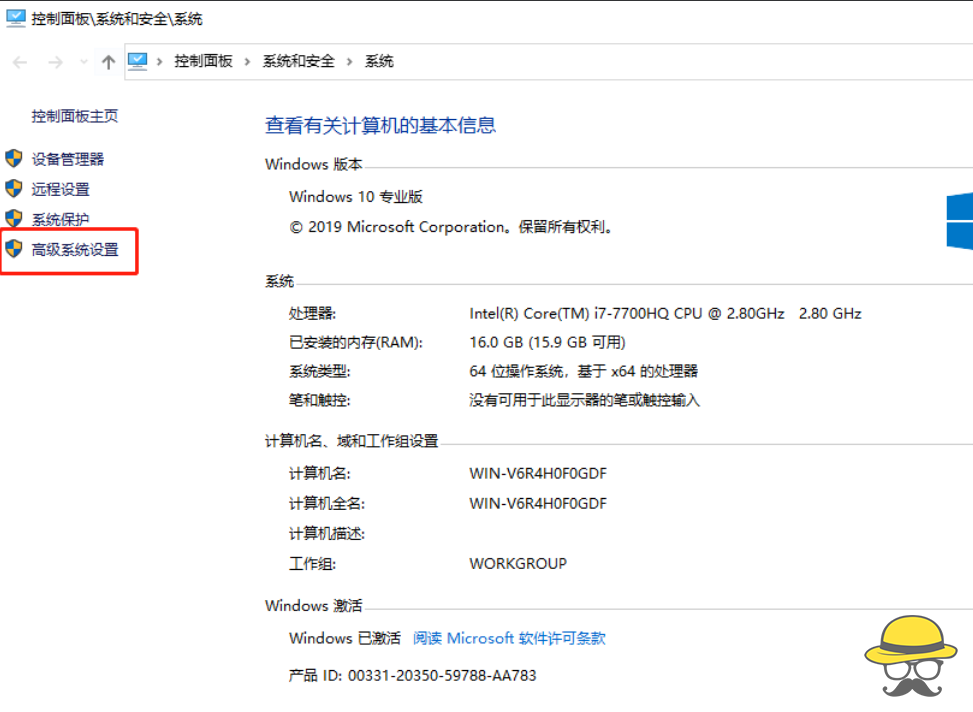Expand the chevron after 控制面板 in the breadcrumb
This screenshot has height=712, width=973.
coord(248,61)
